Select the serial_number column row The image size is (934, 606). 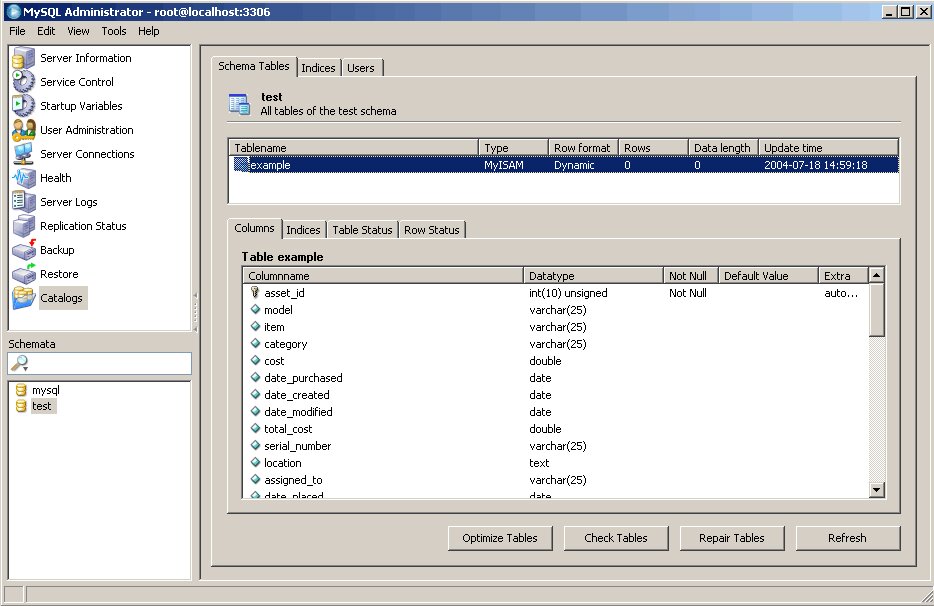[556, 446]
